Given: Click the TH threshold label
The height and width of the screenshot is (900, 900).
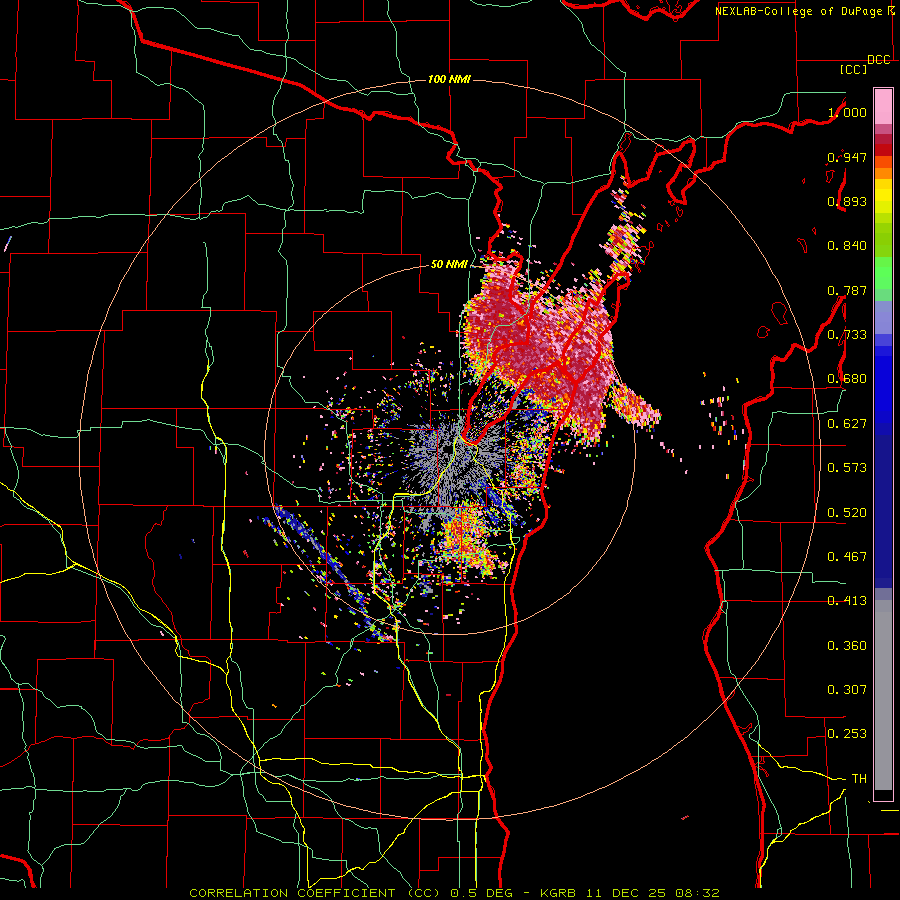Looking at the screenshot, I should (x=859, y=779).
